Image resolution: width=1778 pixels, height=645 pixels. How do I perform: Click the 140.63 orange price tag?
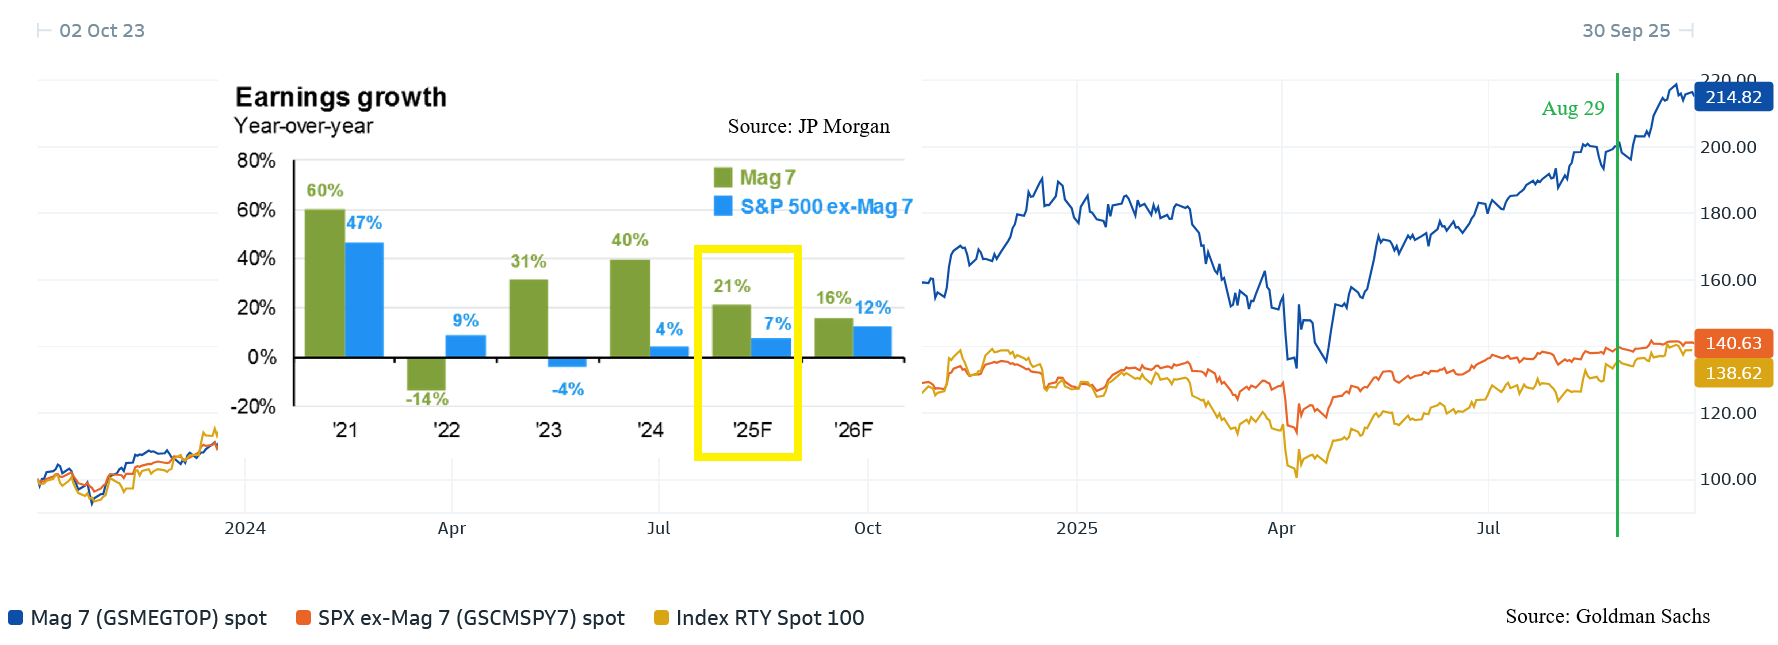click(1733, 343)
